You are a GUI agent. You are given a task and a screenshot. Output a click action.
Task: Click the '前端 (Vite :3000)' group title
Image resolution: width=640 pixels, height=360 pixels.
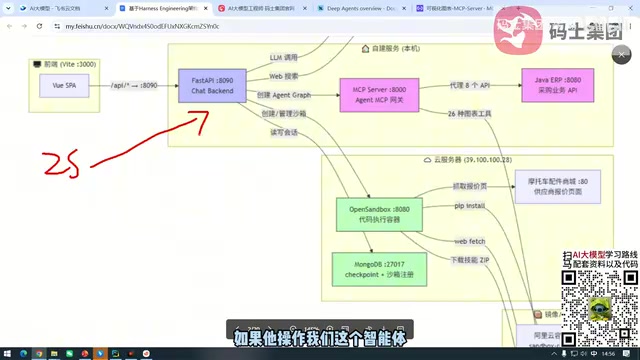64,64
